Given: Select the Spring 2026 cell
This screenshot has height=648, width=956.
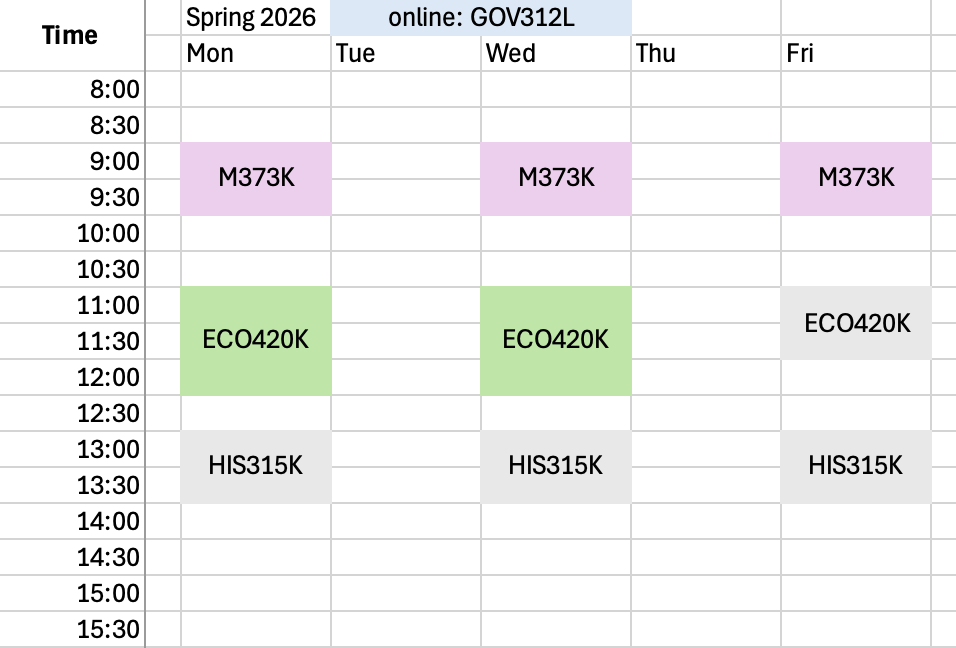Looking at the screenshot, I should point(251,17).
